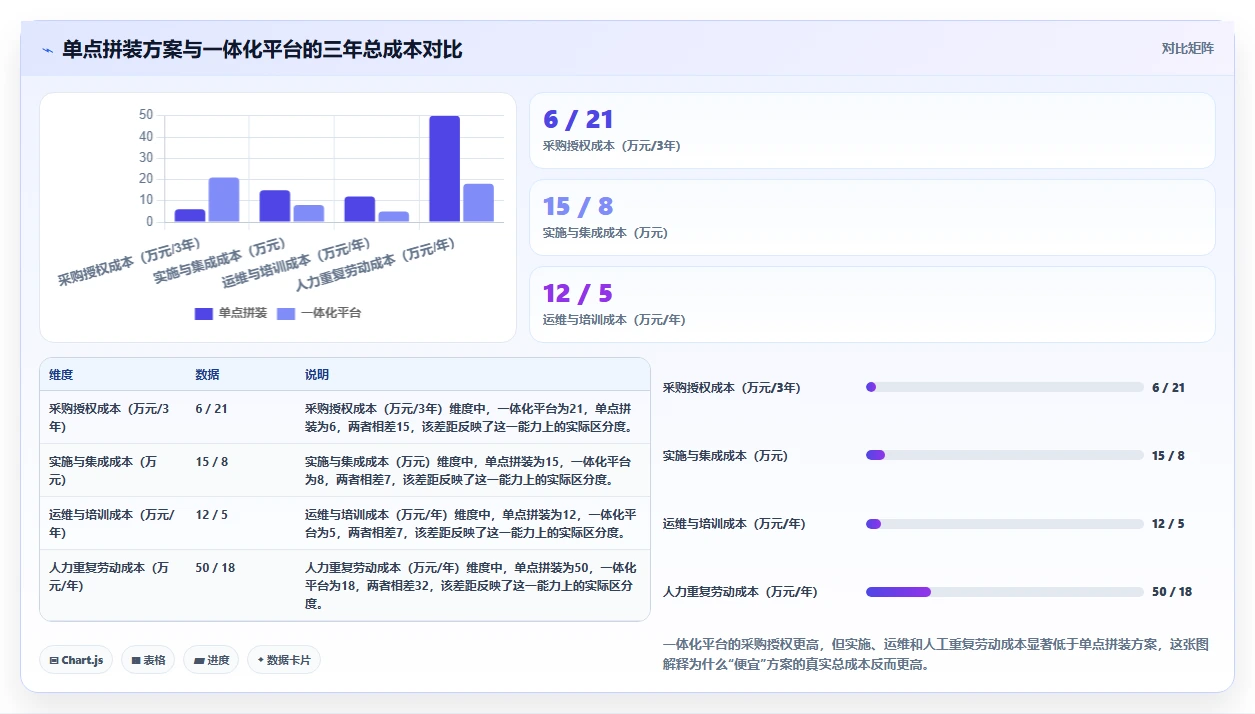Click the 6 / 21 value beside progress bar
The height and width of the screenshot is (714, 1255).
point(1168,387)
